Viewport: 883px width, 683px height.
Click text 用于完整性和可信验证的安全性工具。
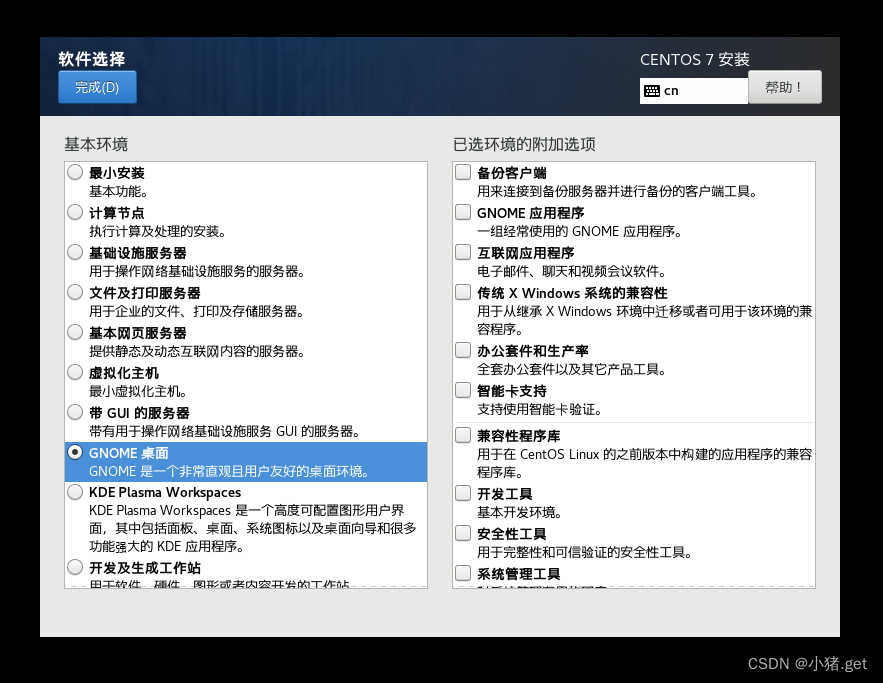click(585, 552)
